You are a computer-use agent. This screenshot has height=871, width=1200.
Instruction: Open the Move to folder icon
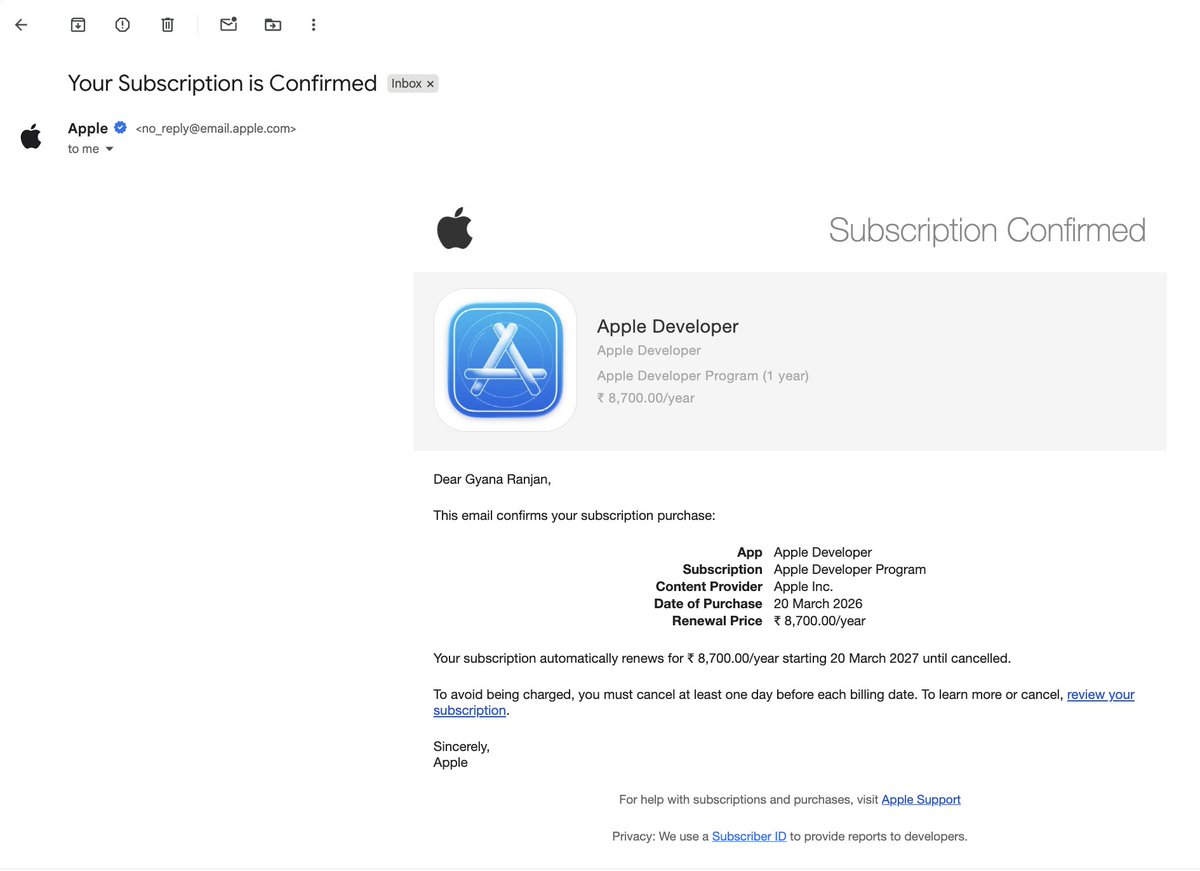coord(273,25)
